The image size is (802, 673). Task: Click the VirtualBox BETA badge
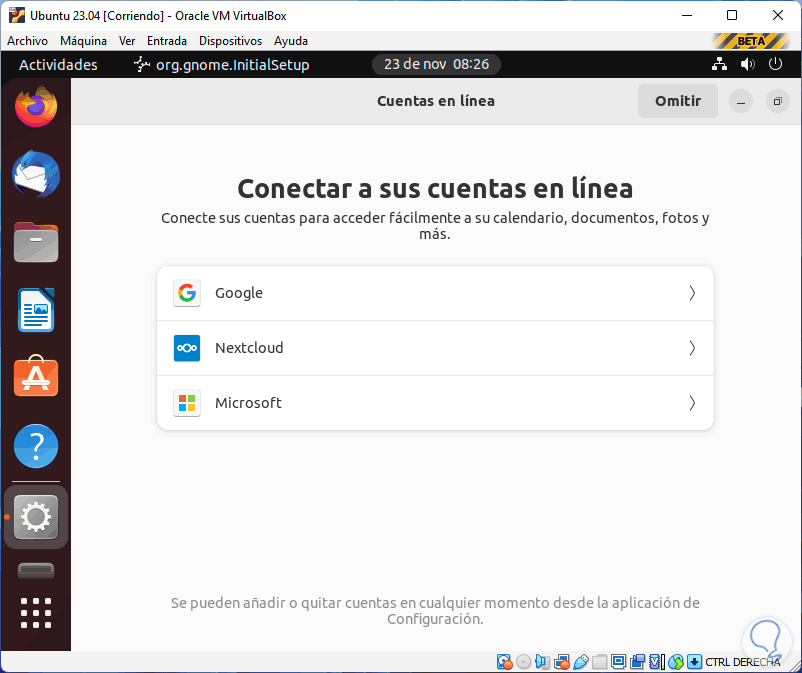[x=751, y=41]
